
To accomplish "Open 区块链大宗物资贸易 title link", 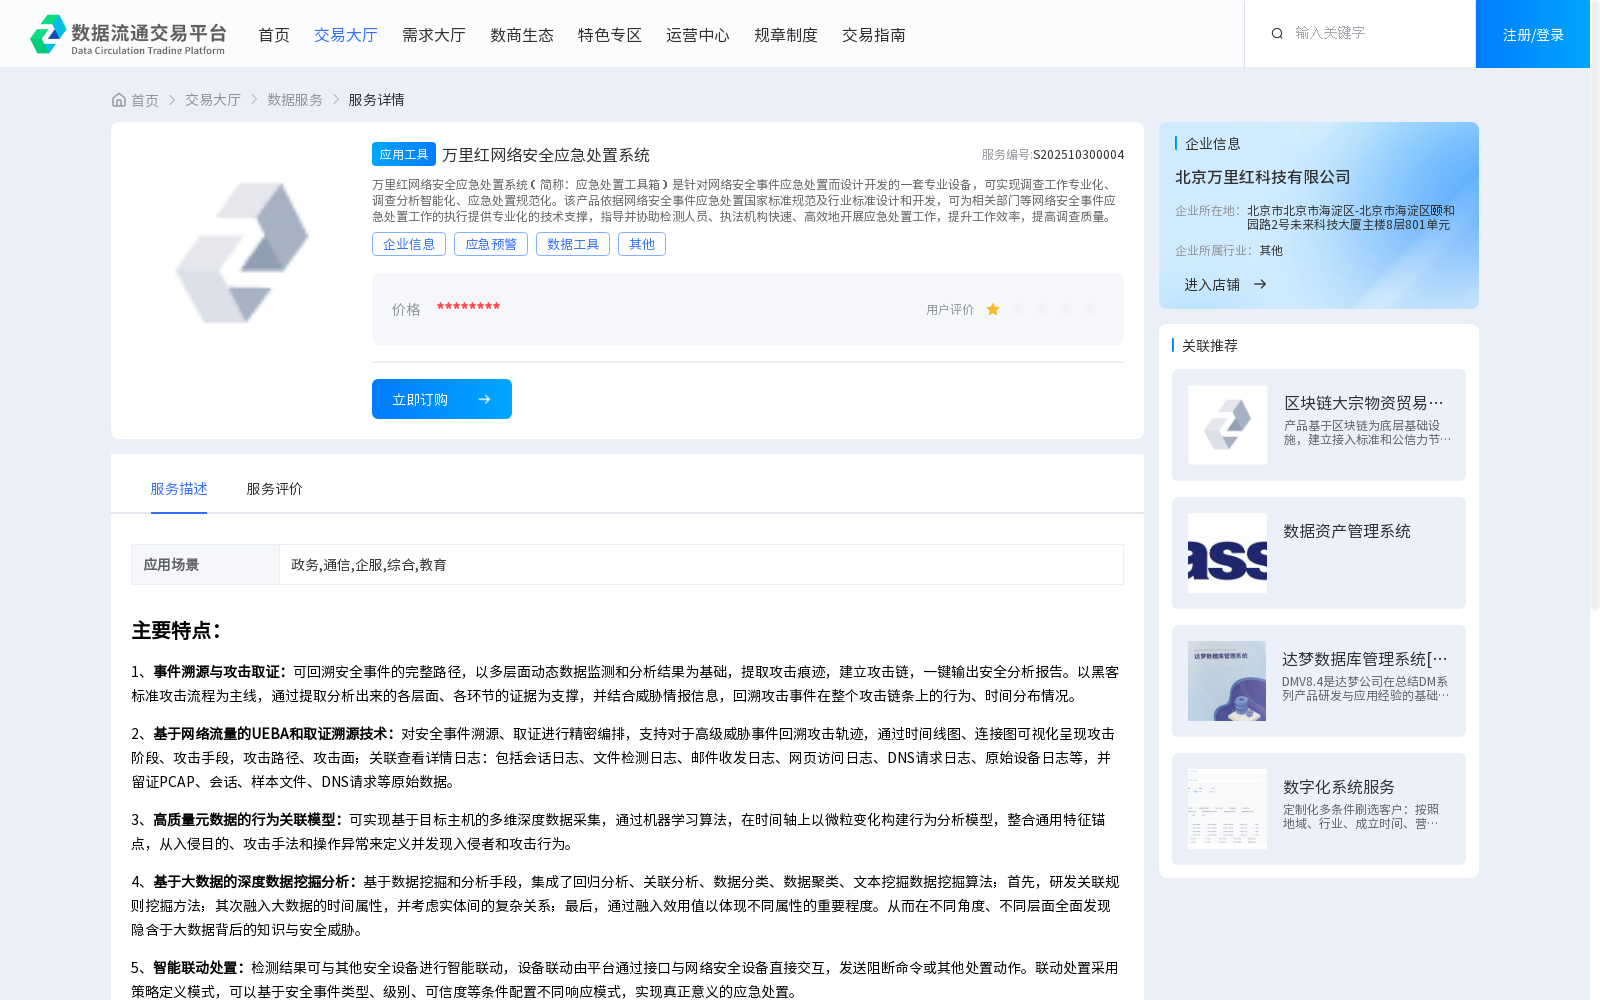I will [1364, 403].
